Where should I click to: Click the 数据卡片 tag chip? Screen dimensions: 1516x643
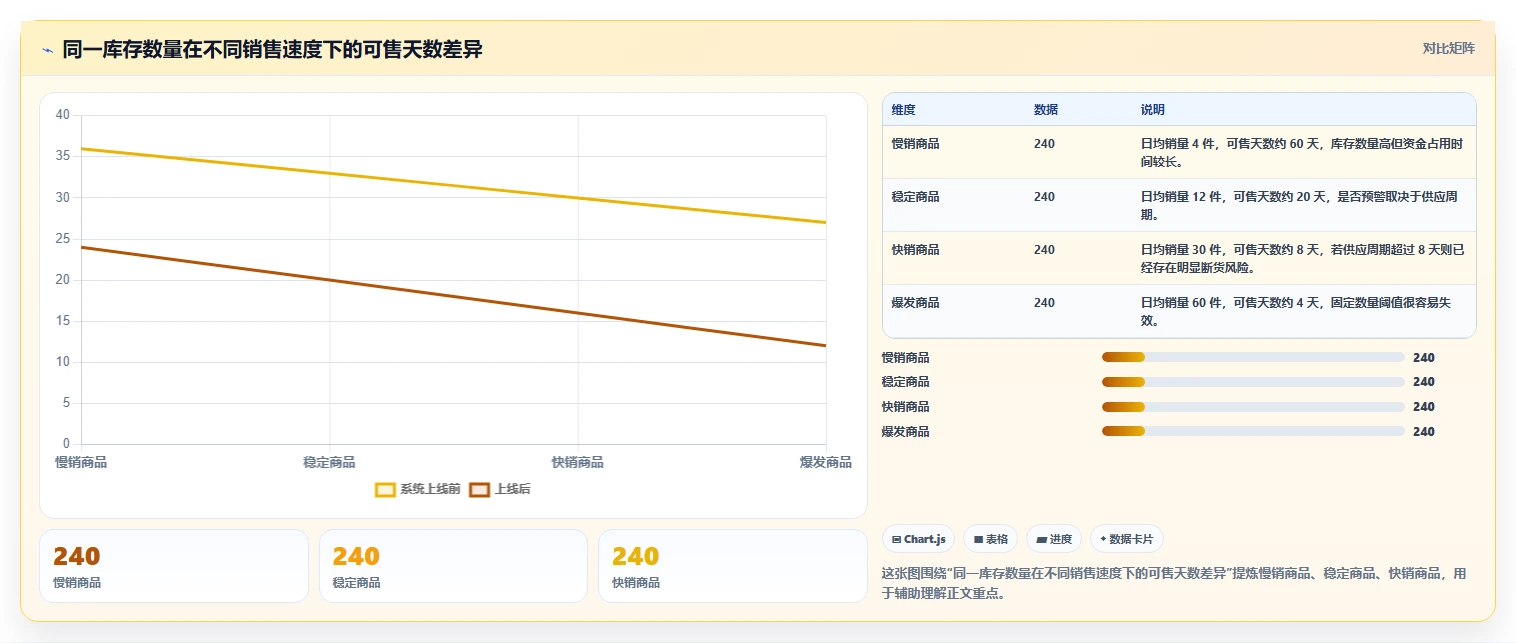coord(1126,539)
